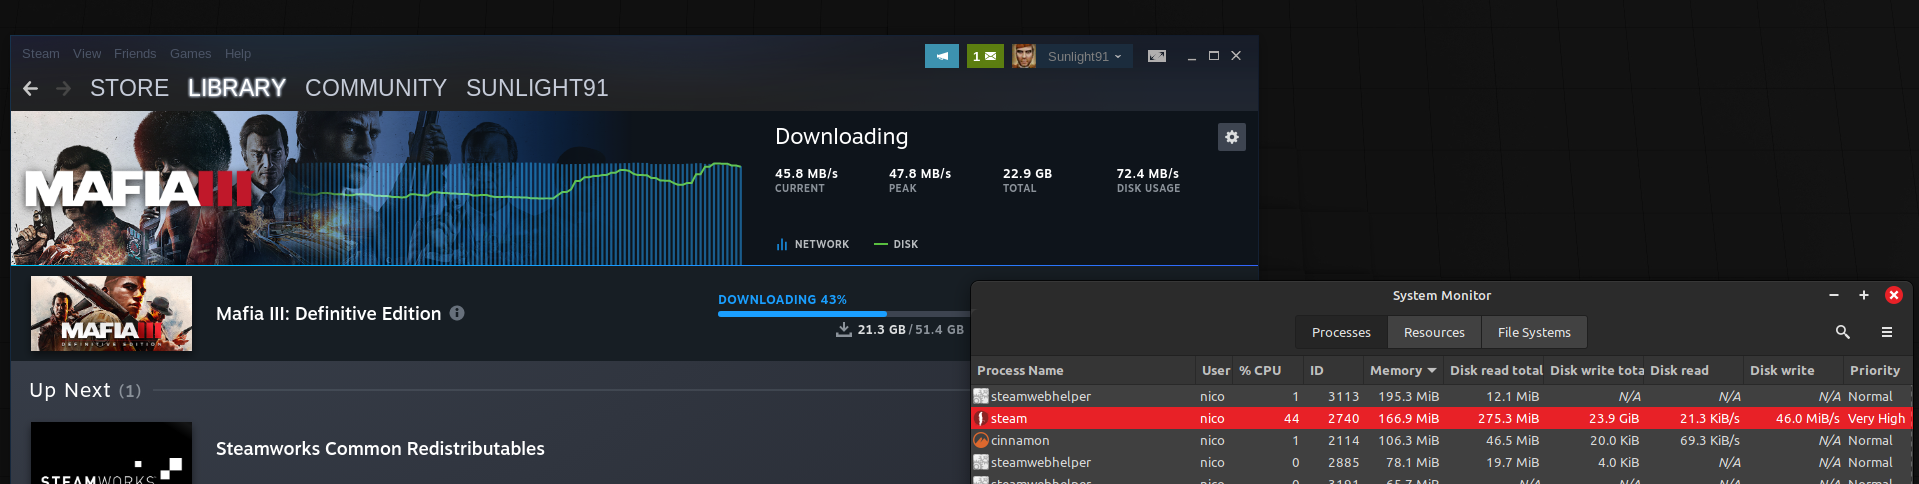Open Steam announcements megaphone icon
The width and height of the screenshot is (1919, 484).
942,56
